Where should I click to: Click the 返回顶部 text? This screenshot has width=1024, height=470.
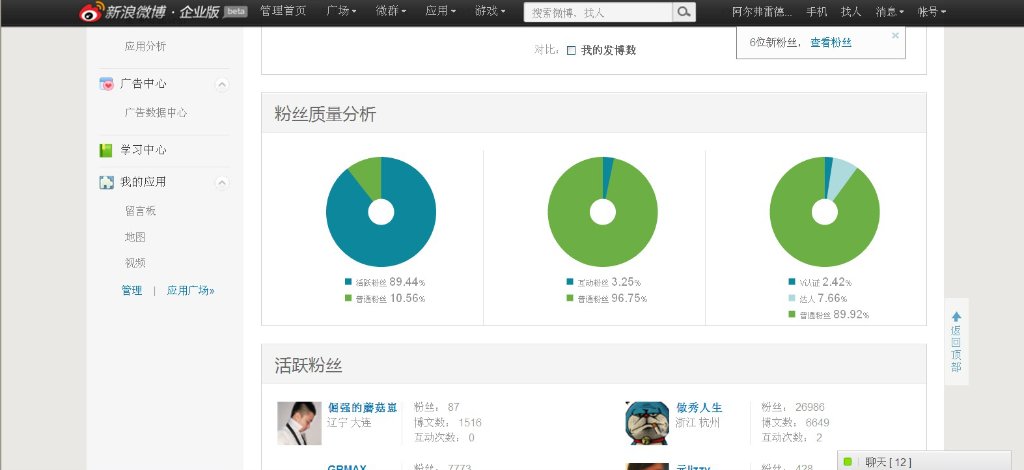click(x=956, y=349)
